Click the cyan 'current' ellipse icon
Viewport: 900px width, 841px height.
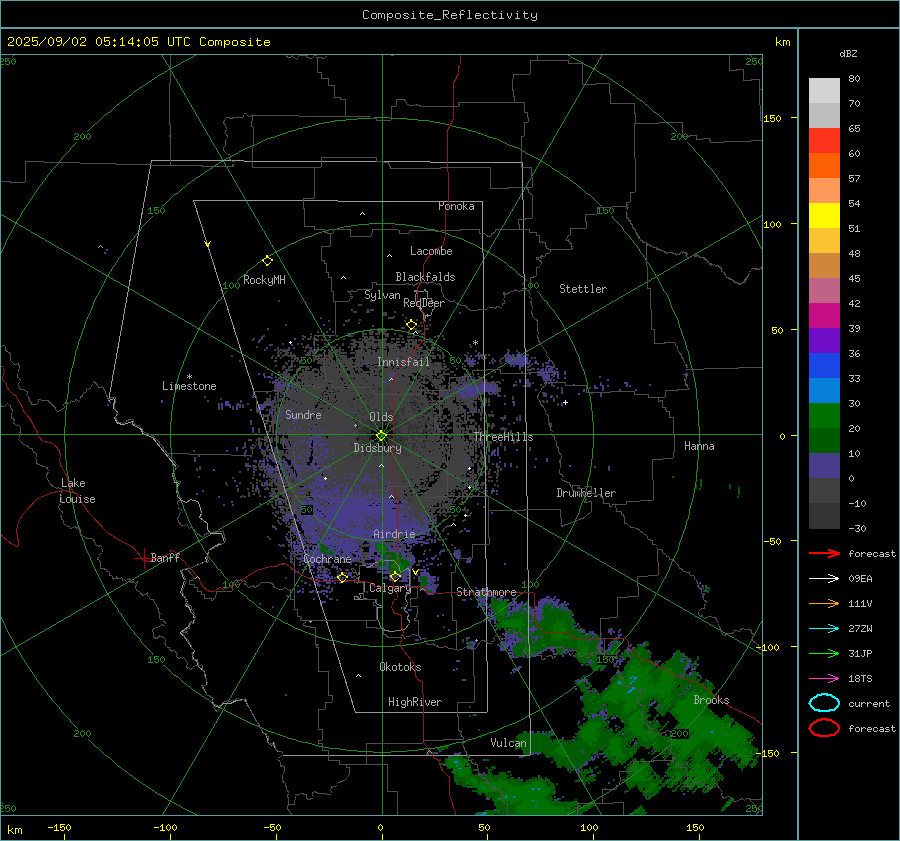(x=824, y=703)
